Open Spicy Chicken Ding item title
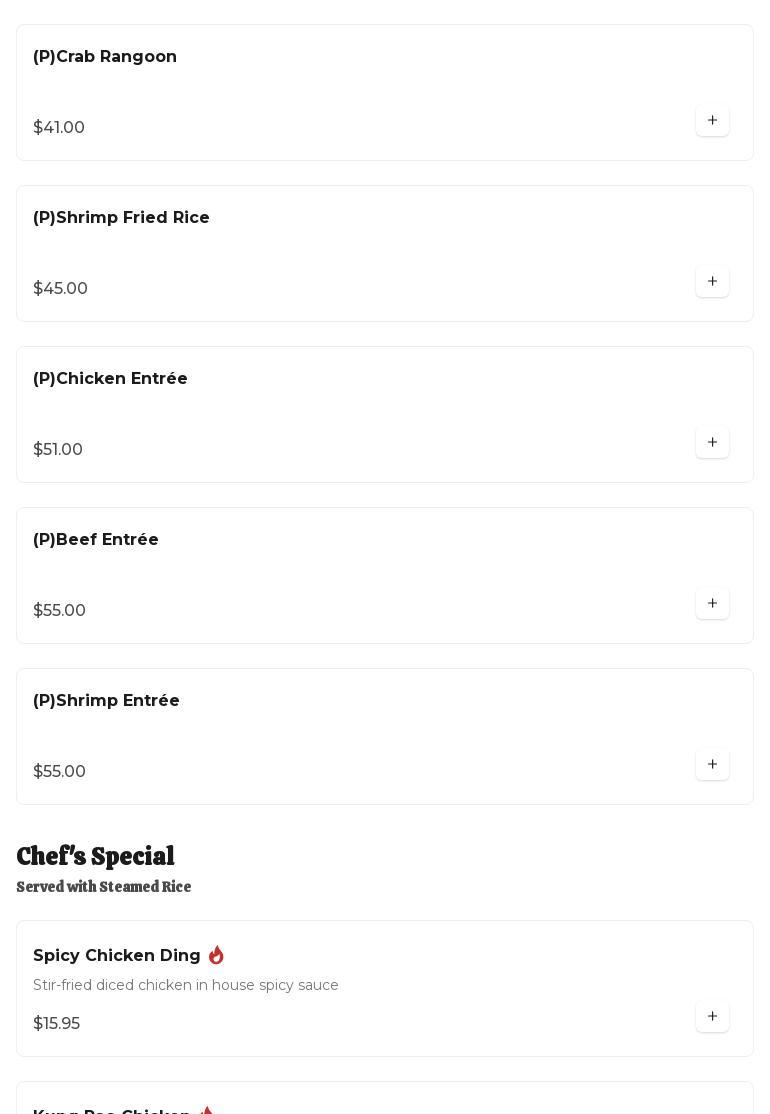The image size is (770, 1114). [117, 956]
